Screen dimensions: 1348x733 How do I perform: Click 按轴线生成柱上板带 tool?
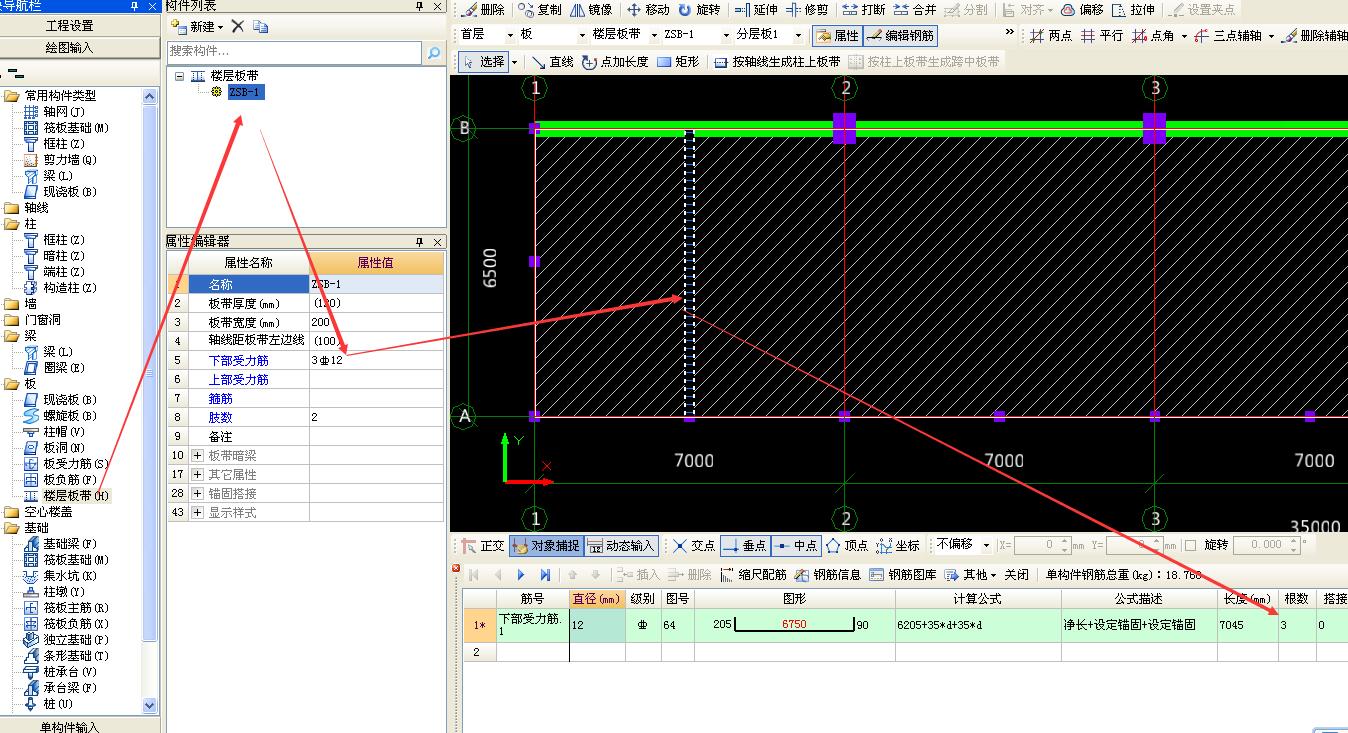[x=777, y=61]
